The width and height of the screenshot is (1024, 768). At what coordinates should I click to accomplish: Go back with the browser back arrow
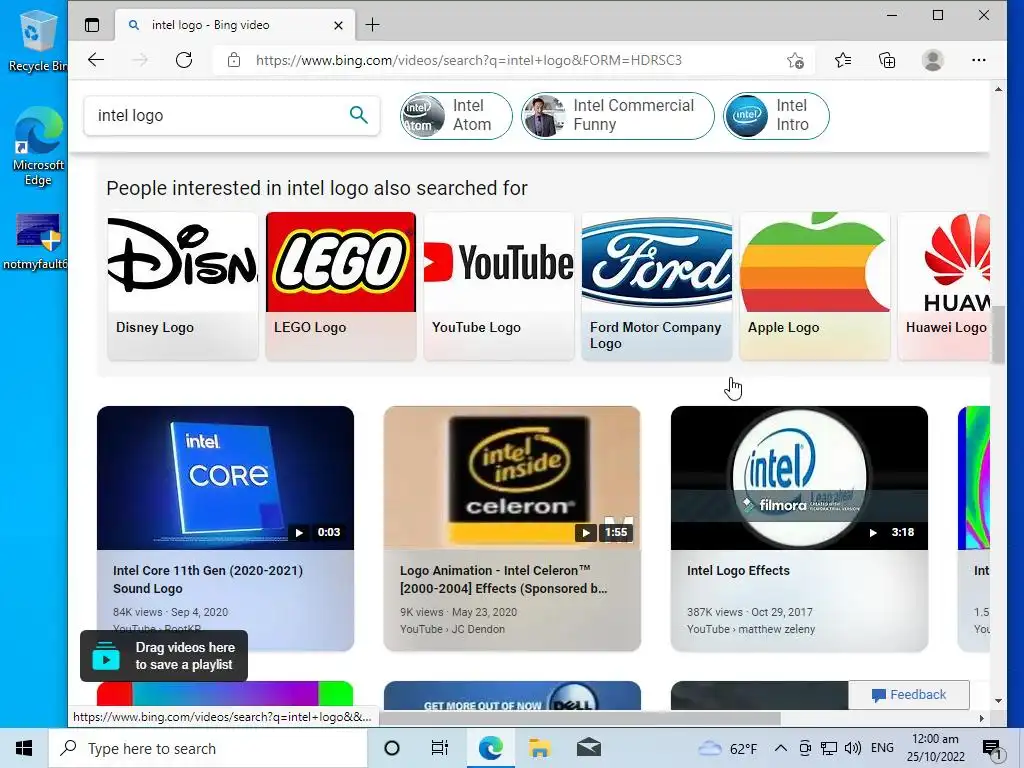(x=96, y=60)
